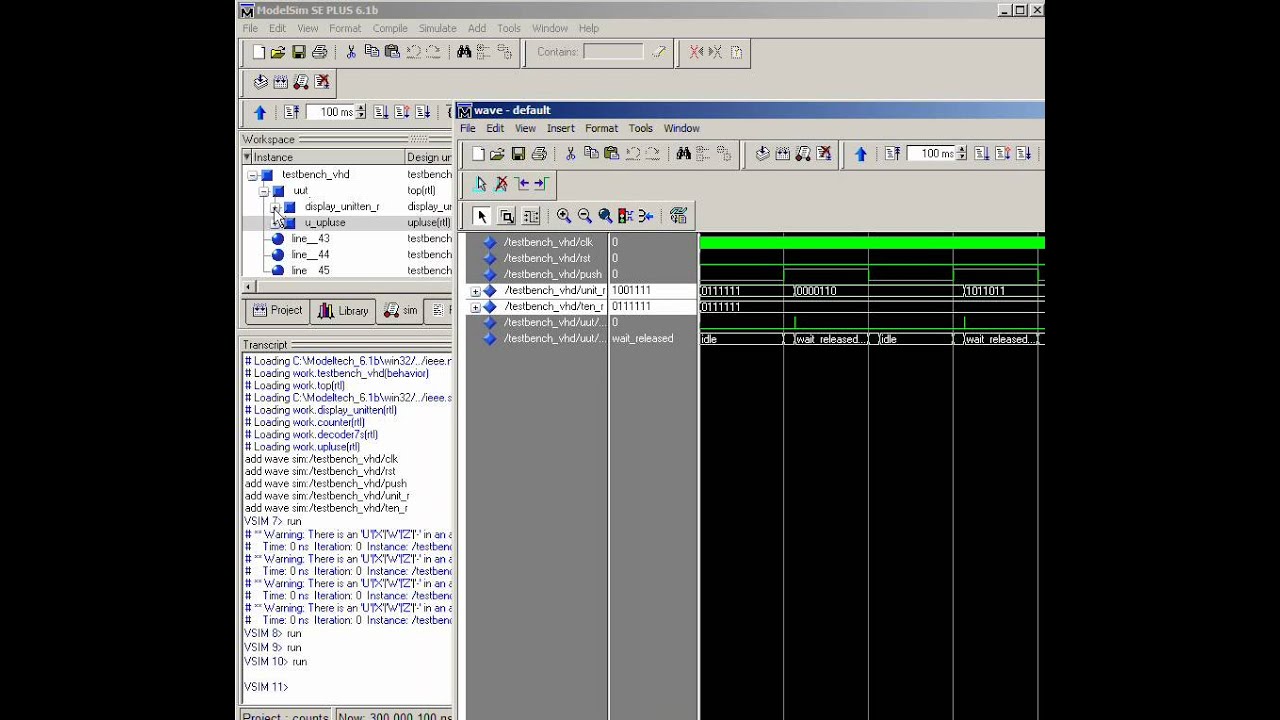1280x720 pixels.
Task: Select line__43 process in workspace tree
Action: pos(310,239)
